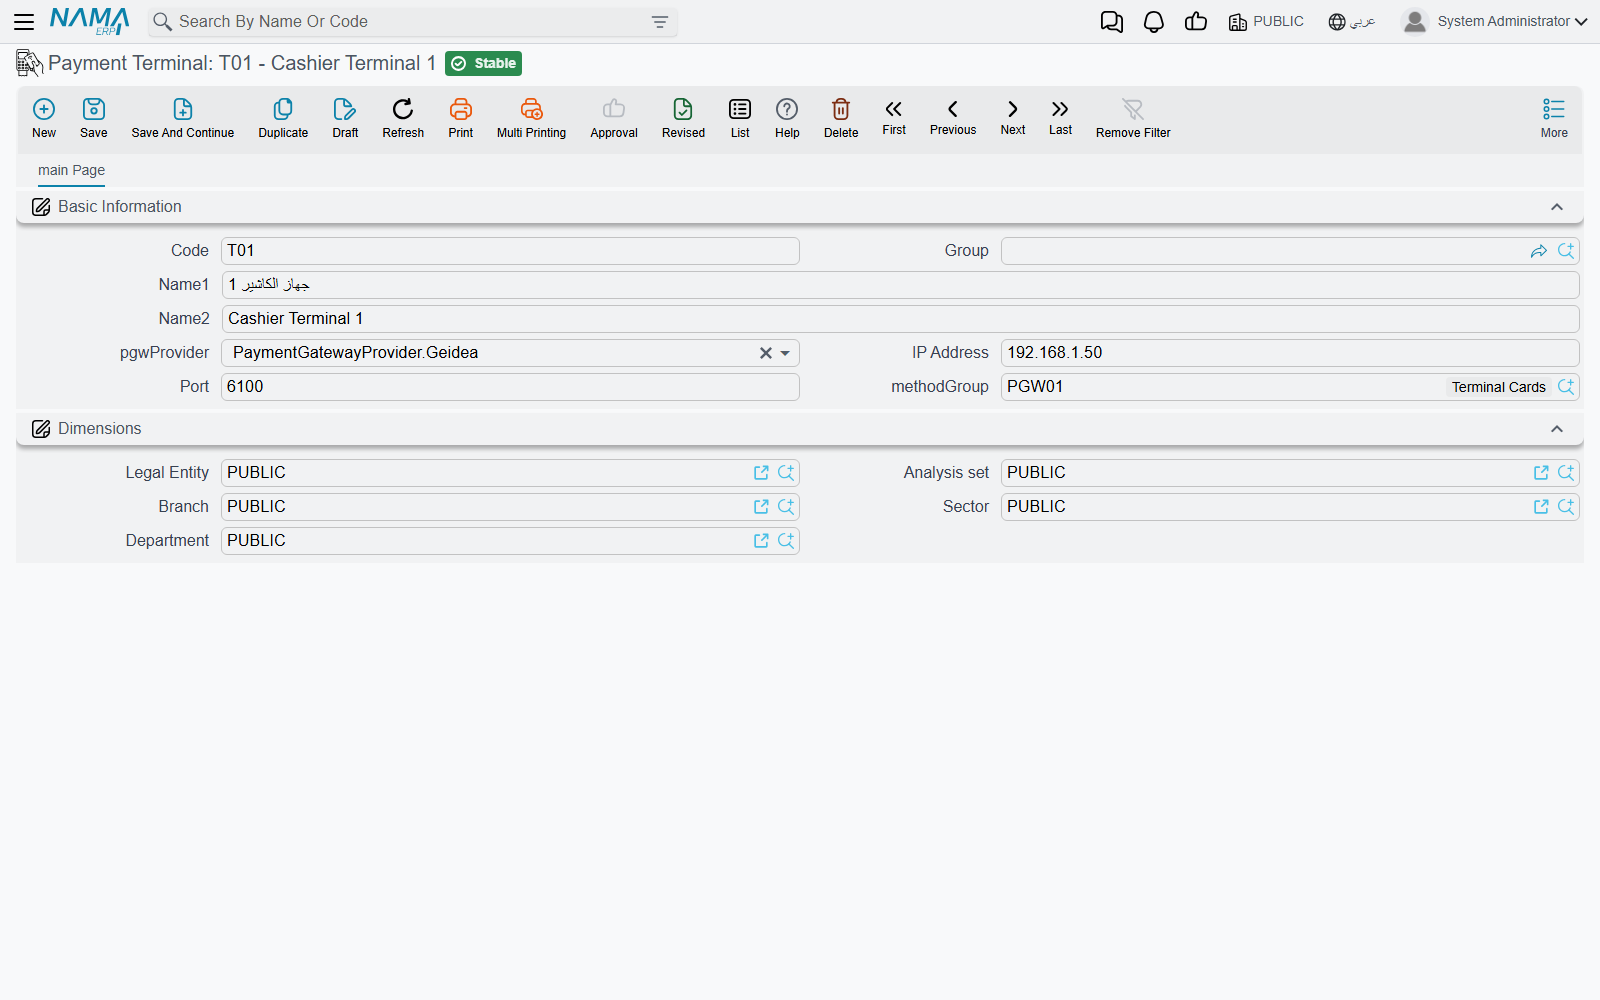Open search filter options in search bar
Viewport: 1600px width, 1000px height.
click(x=660, y=22)
